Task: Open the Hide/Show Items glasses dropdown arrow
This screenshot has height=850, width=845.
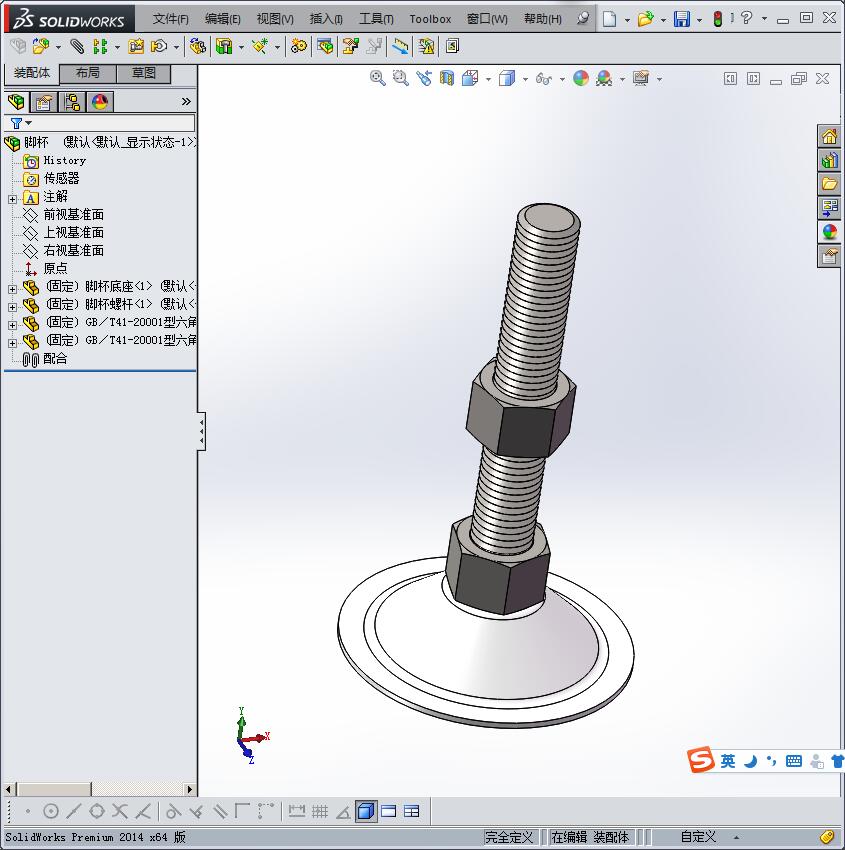Action: pyautogui.click(x=562, y=79)
